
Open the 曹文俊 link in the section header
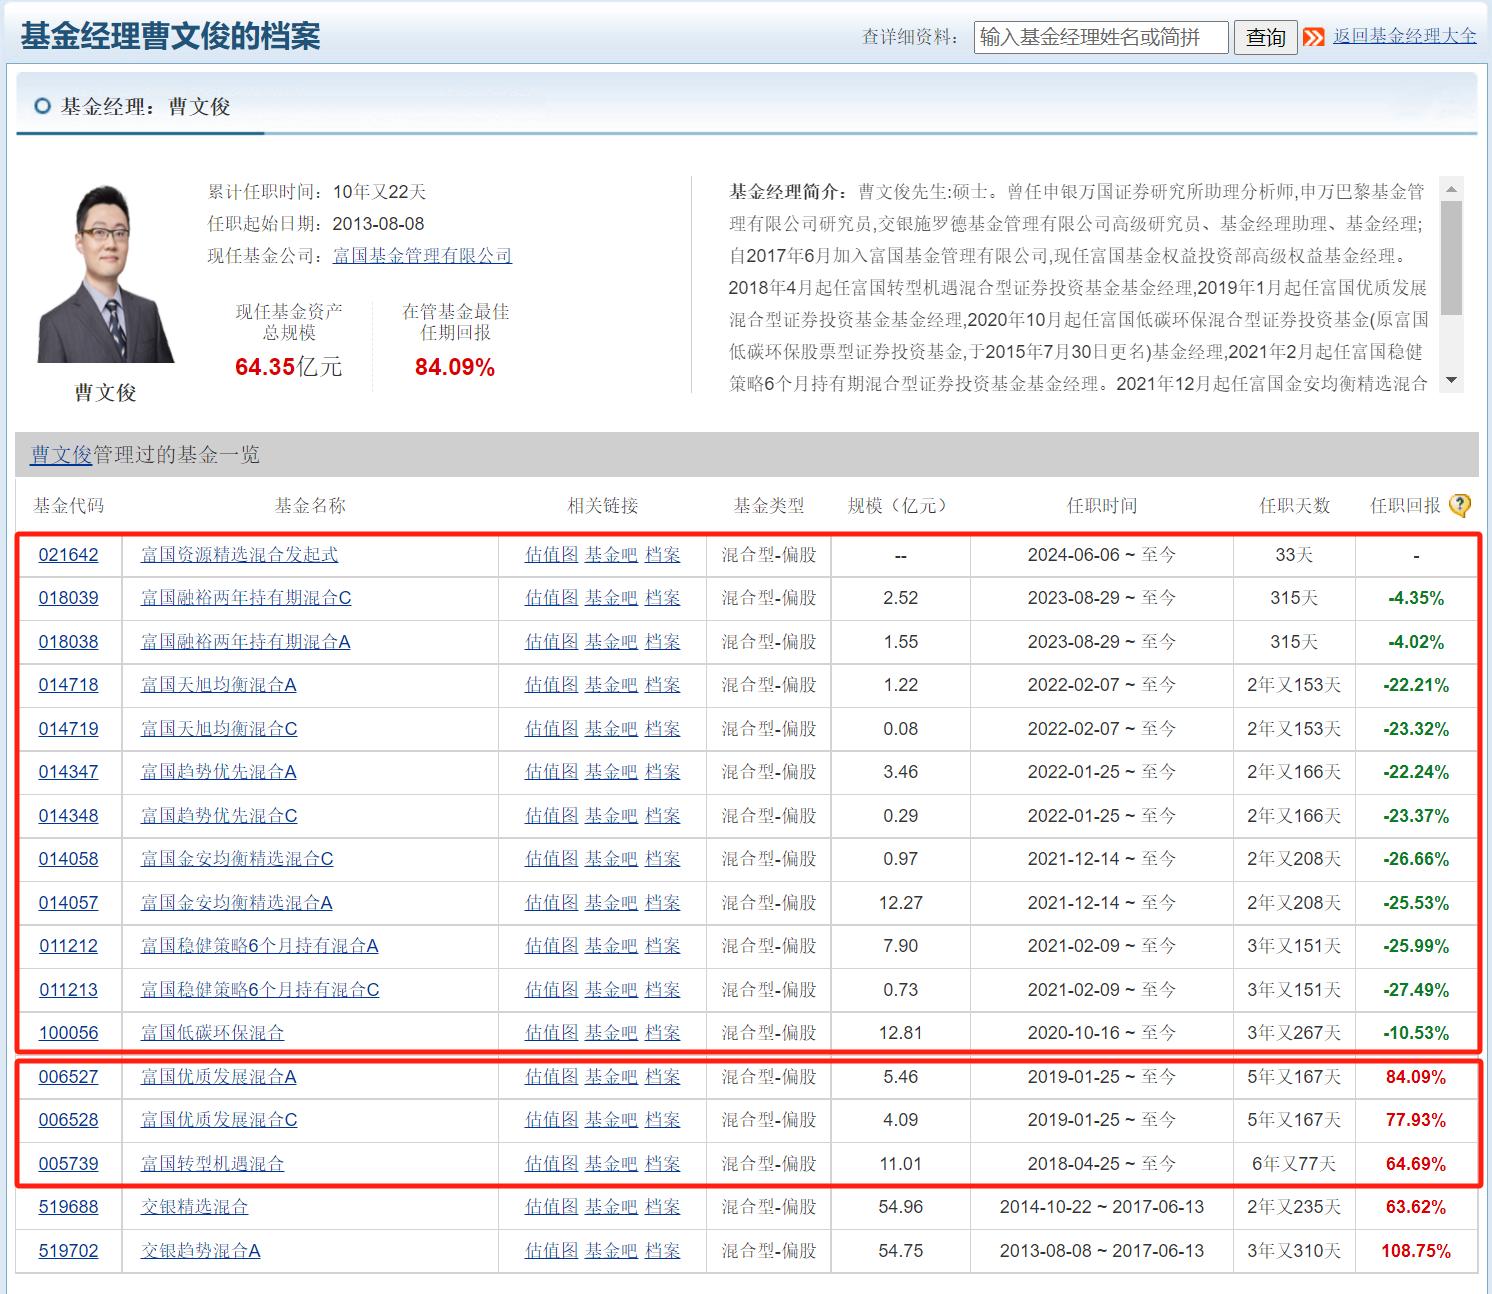pyautogui.click(x=61, y=455)
